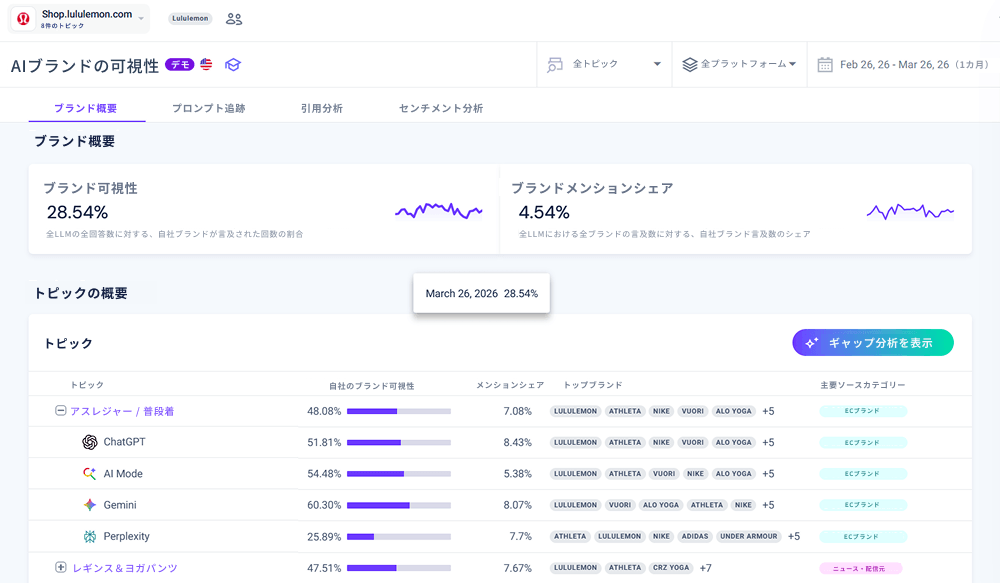This screenshot has width=1000, height=583.
Task: Click the 7.67% mention share in レギンス row
Action: pyautogui.click(x=517, y=568)
